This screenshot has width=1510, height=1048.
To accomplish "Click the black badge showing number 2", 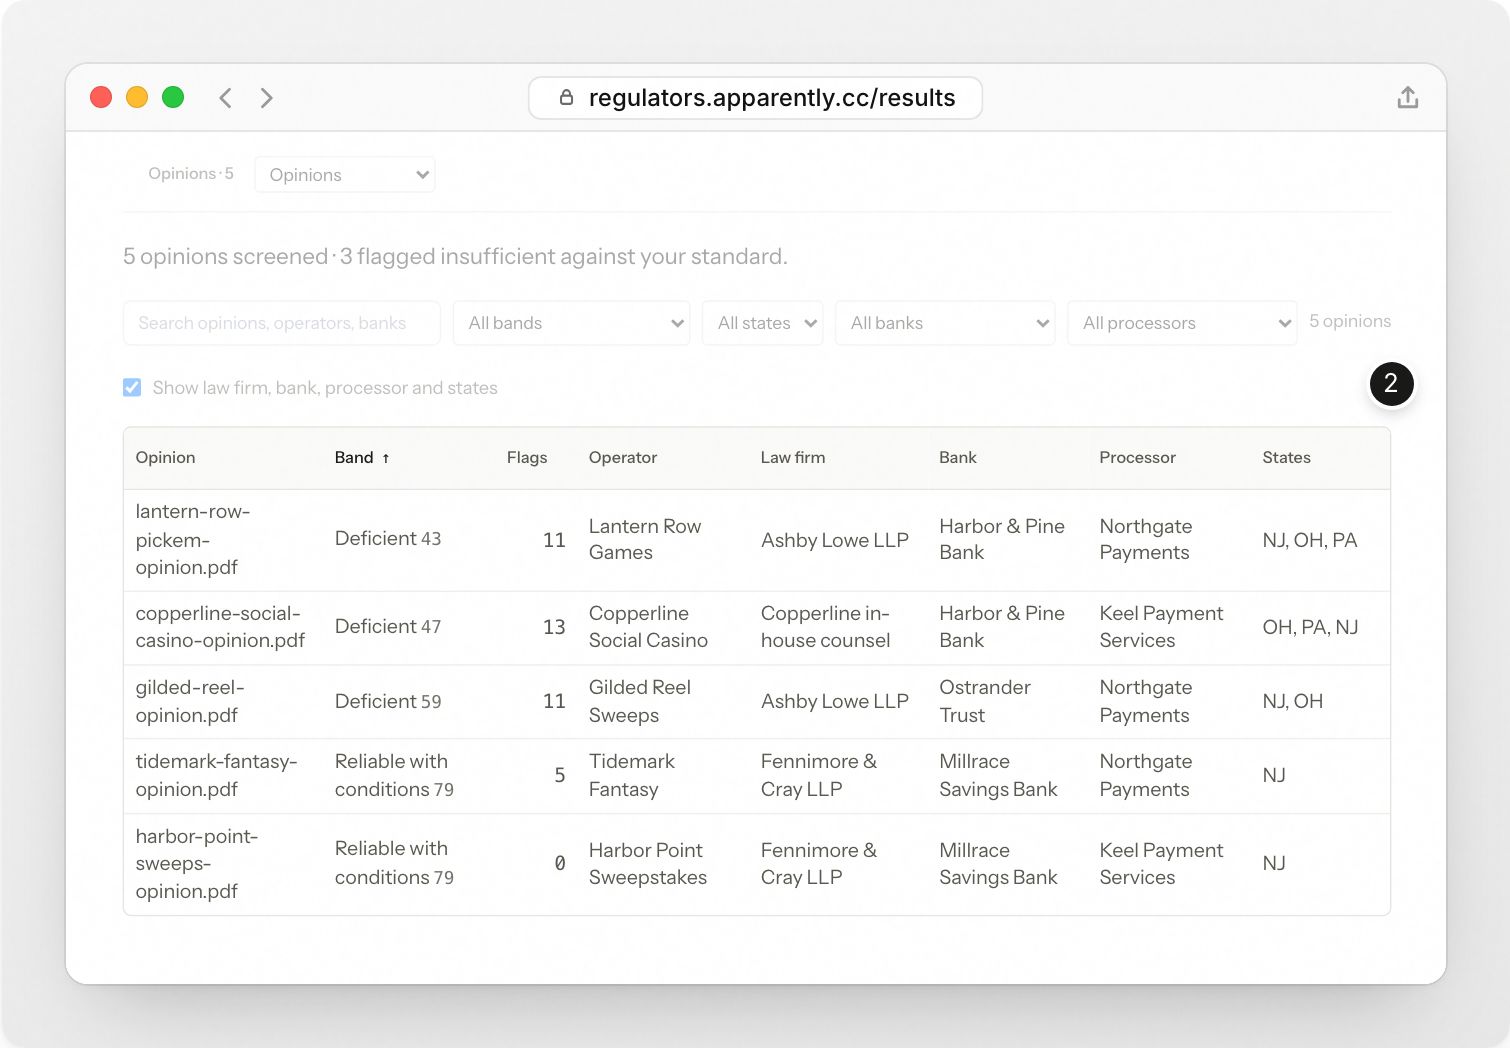I will pos(1391,384).
